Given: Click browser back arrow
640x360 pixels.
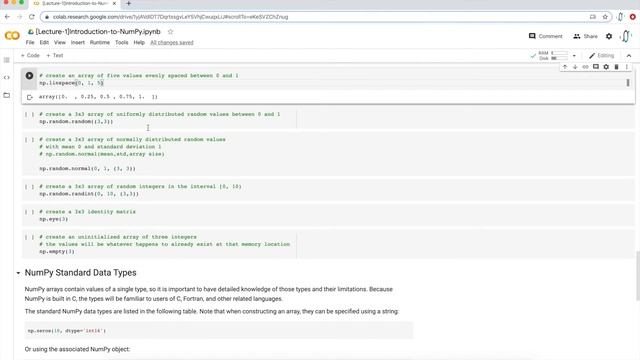Looking at the screenshot, I should click(7, 17).
